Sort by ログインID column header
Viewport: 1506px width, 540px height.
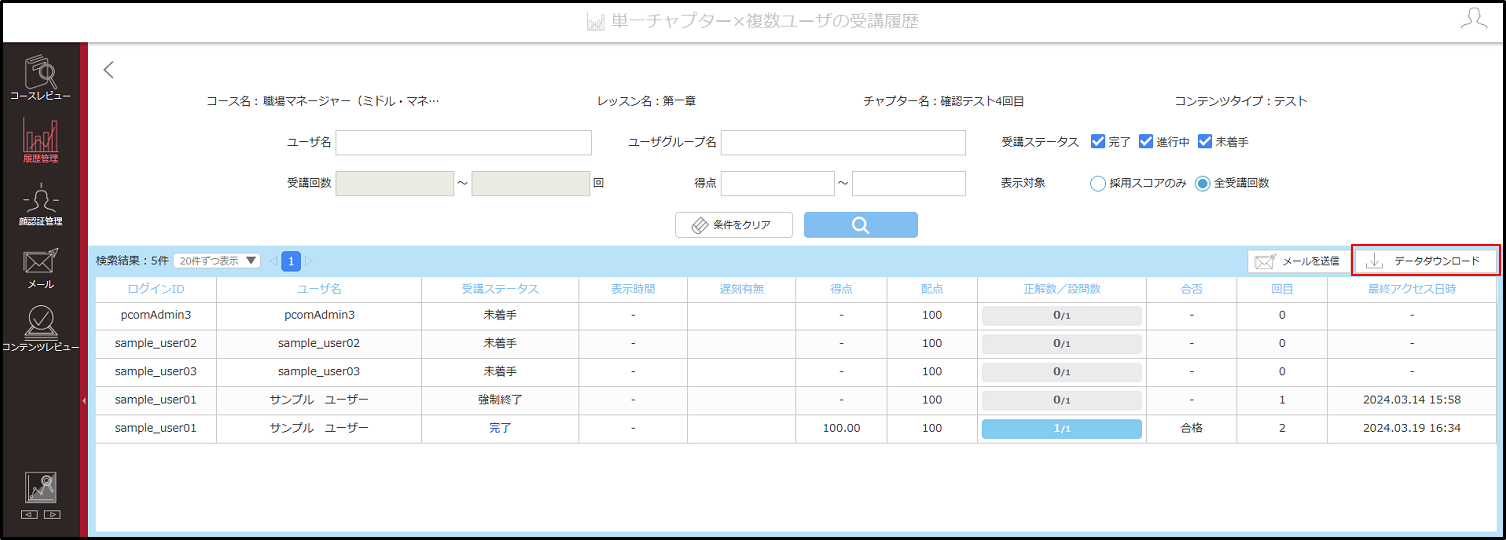click(x=156, y=289)
